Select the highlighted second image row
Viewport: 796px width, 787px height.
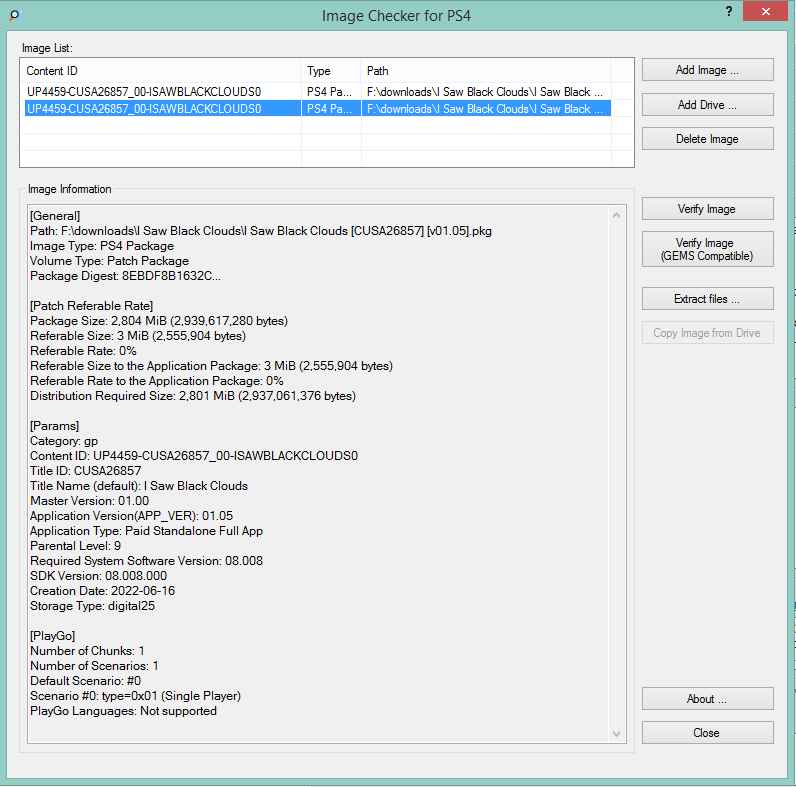[318, 109]
